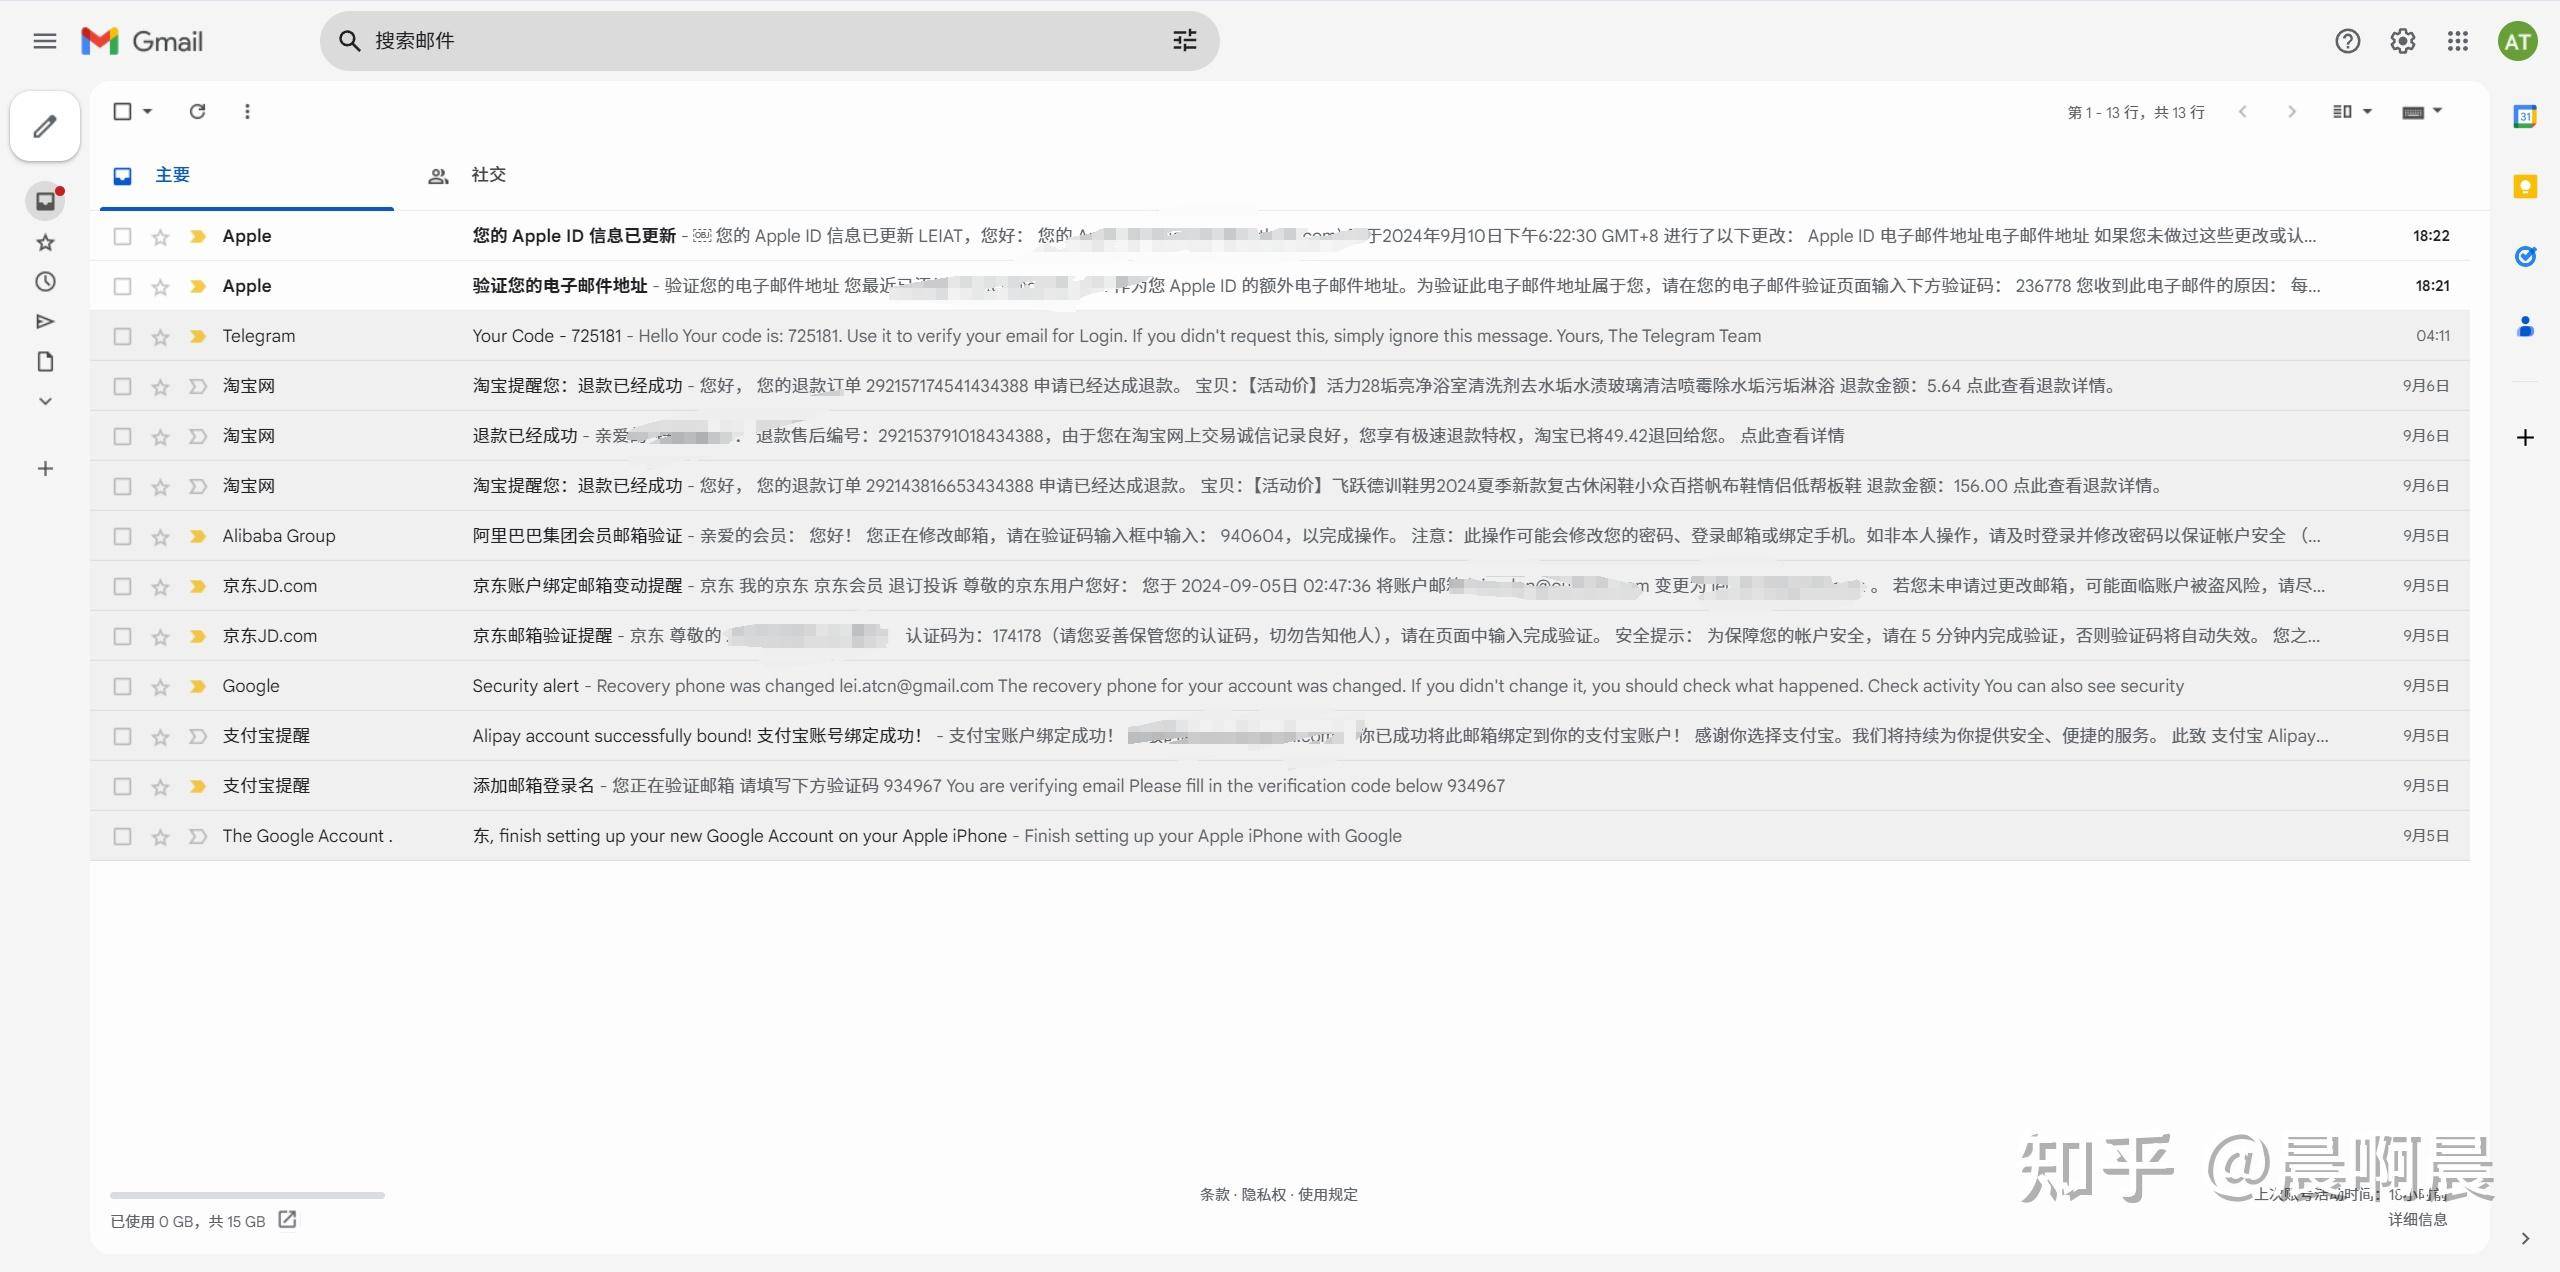The height and width of the screenshot is (1272, 2560).
Task: Collapse the side panel chevron
Action: (x=2525, y=1238)
